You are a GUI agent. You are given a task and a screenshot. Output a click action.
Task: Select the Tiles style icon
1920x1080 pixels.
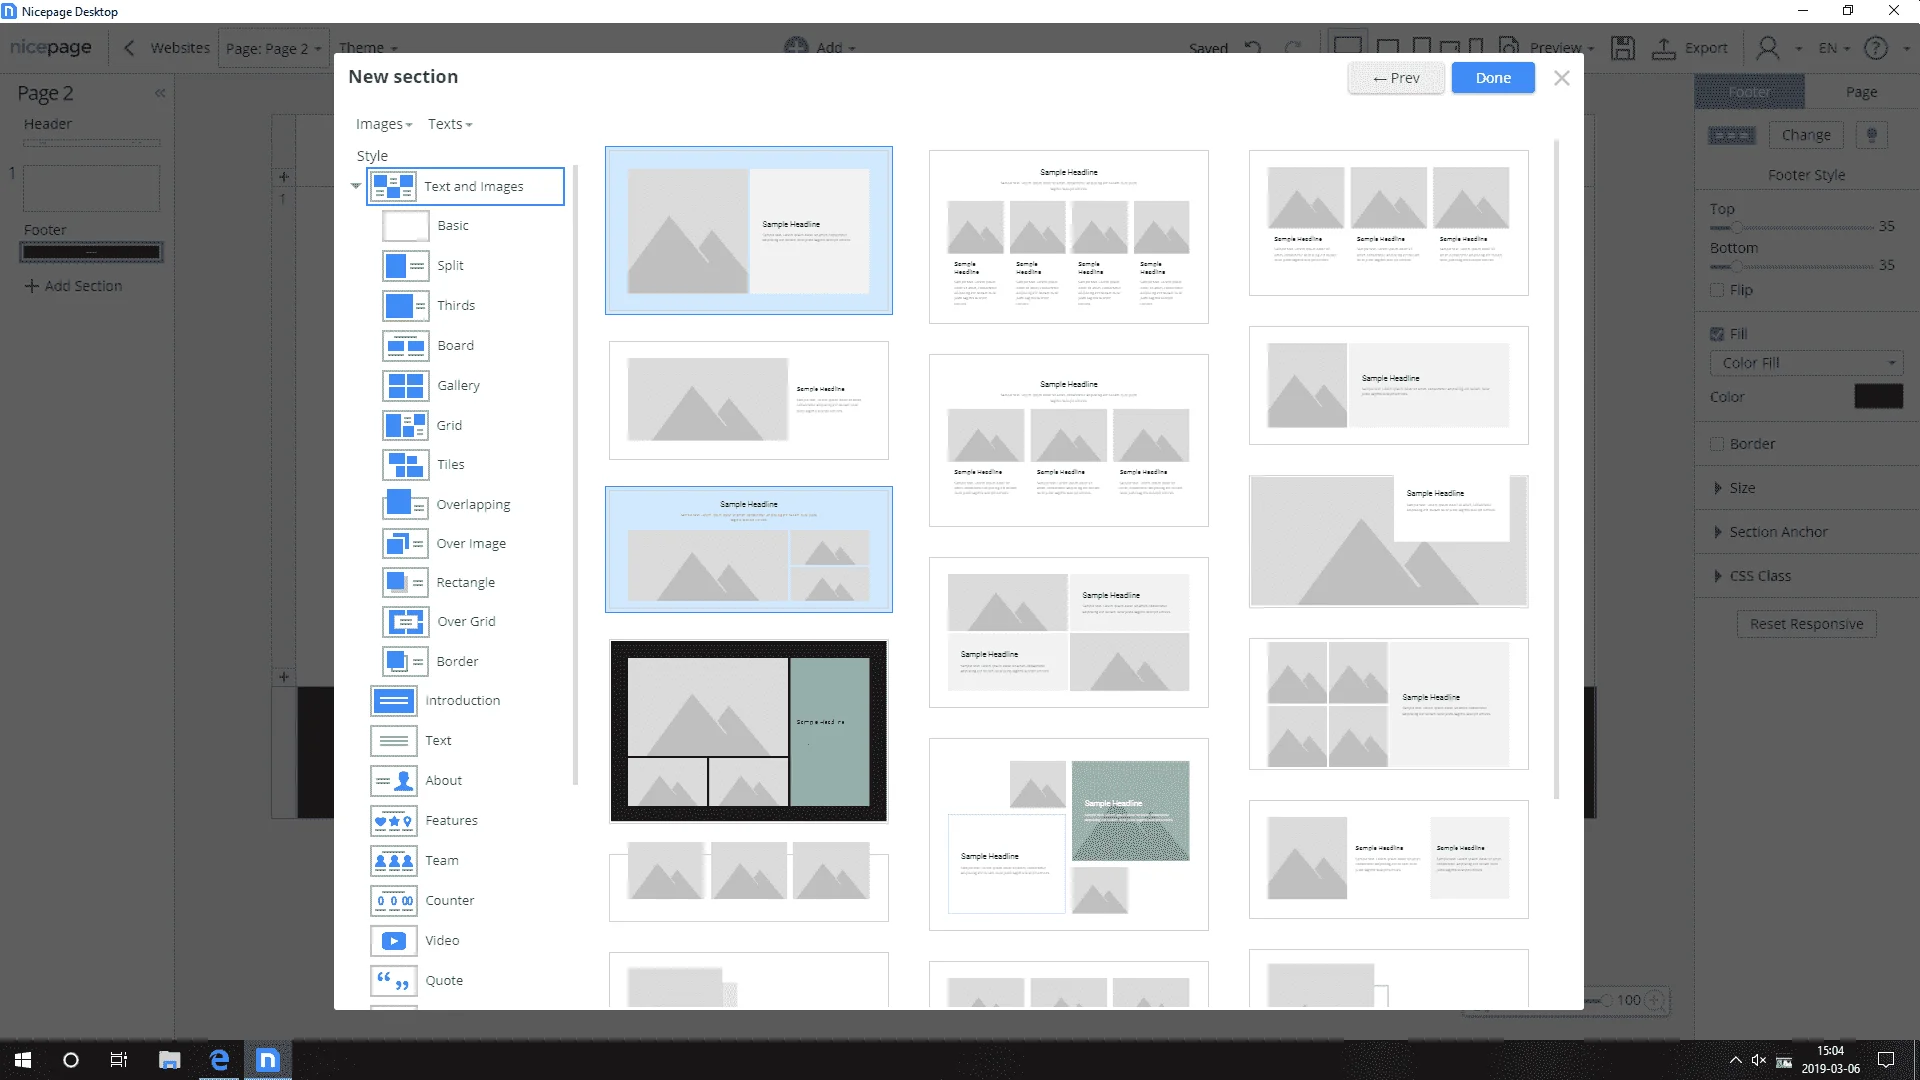(x=405, y=465)
